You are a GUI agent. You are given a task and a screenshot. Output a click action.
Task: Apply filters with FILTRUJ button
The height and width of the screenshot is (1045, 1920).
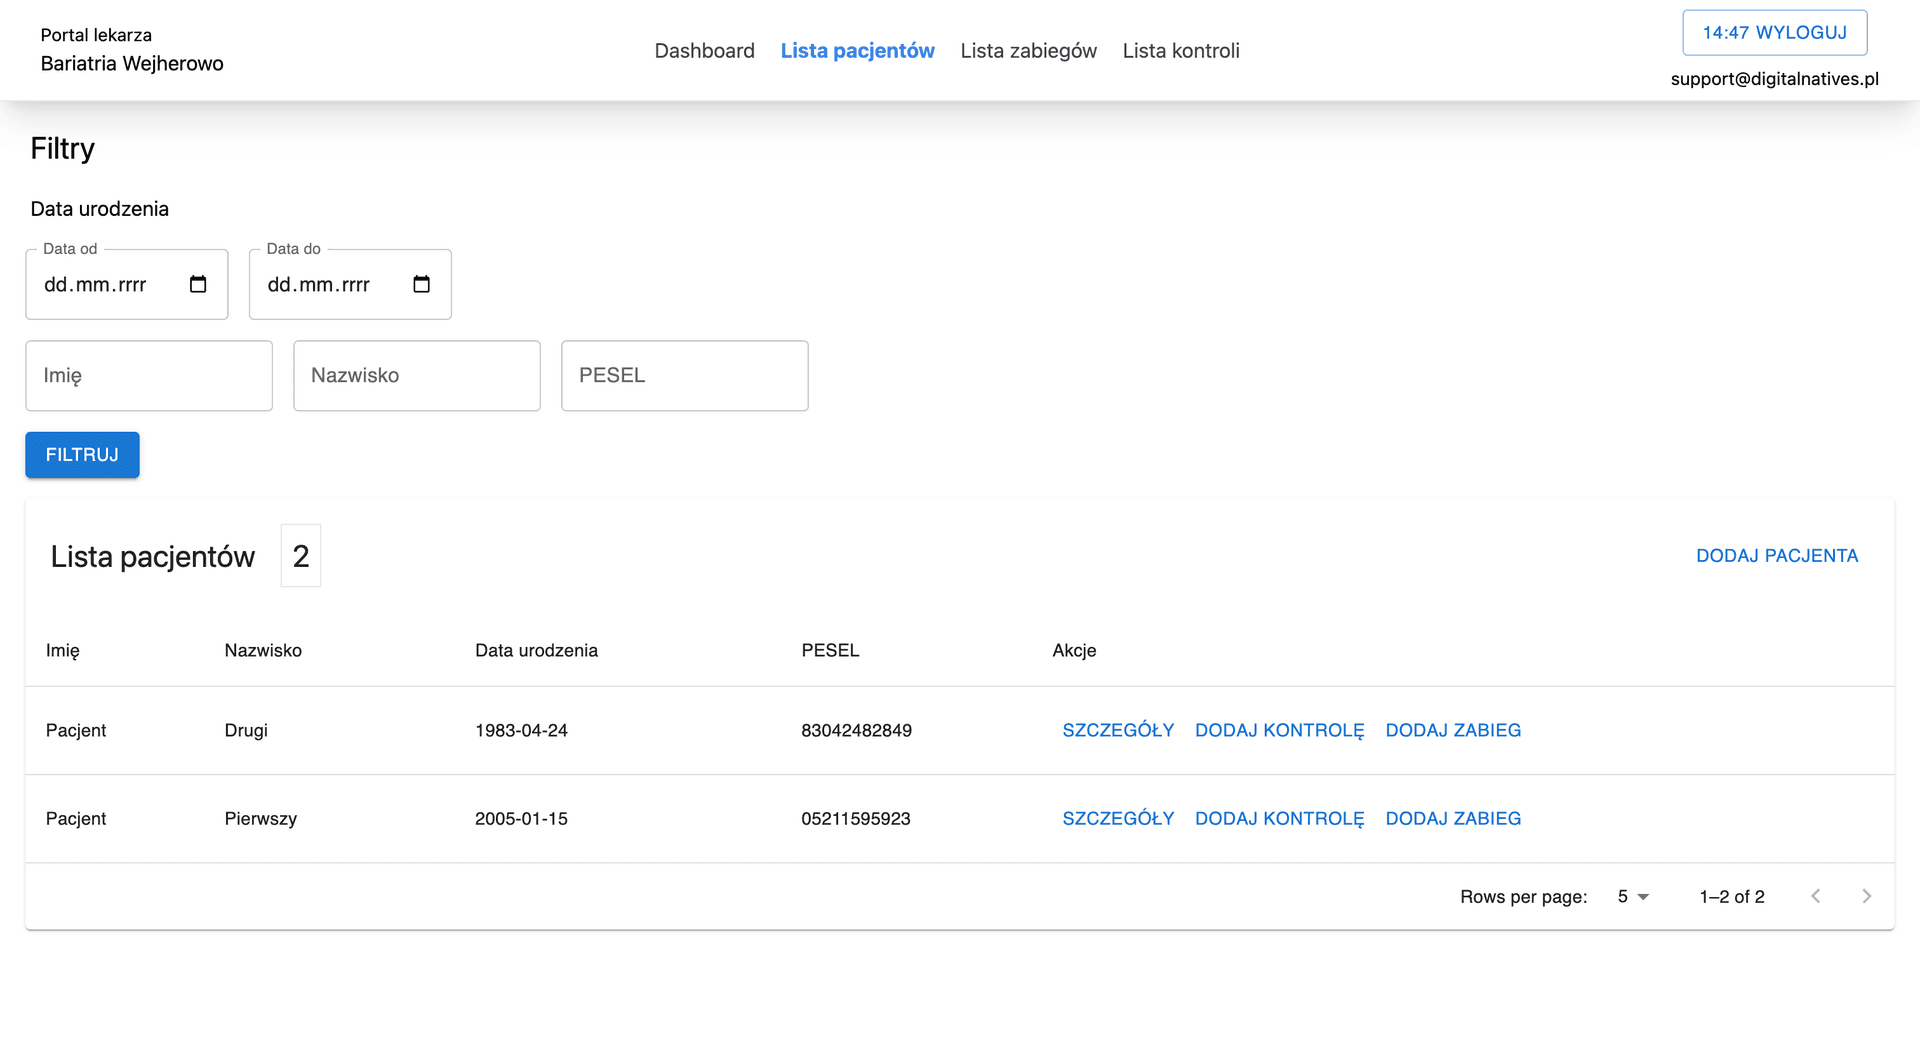(82, 455)
